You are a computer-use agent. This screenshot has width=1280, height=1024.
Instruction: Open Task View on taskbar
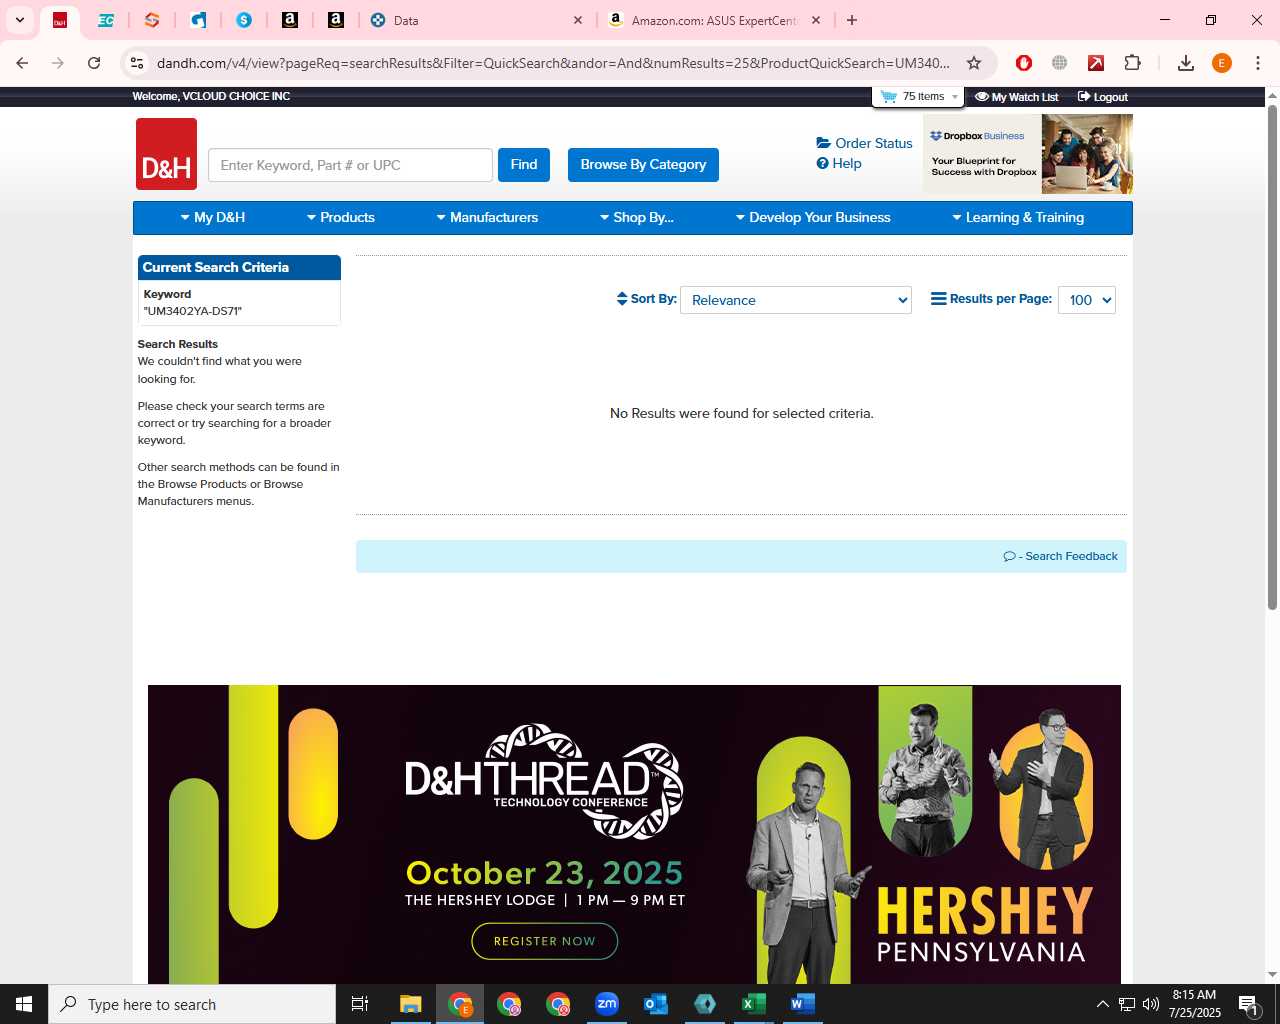pos(360,1004)
